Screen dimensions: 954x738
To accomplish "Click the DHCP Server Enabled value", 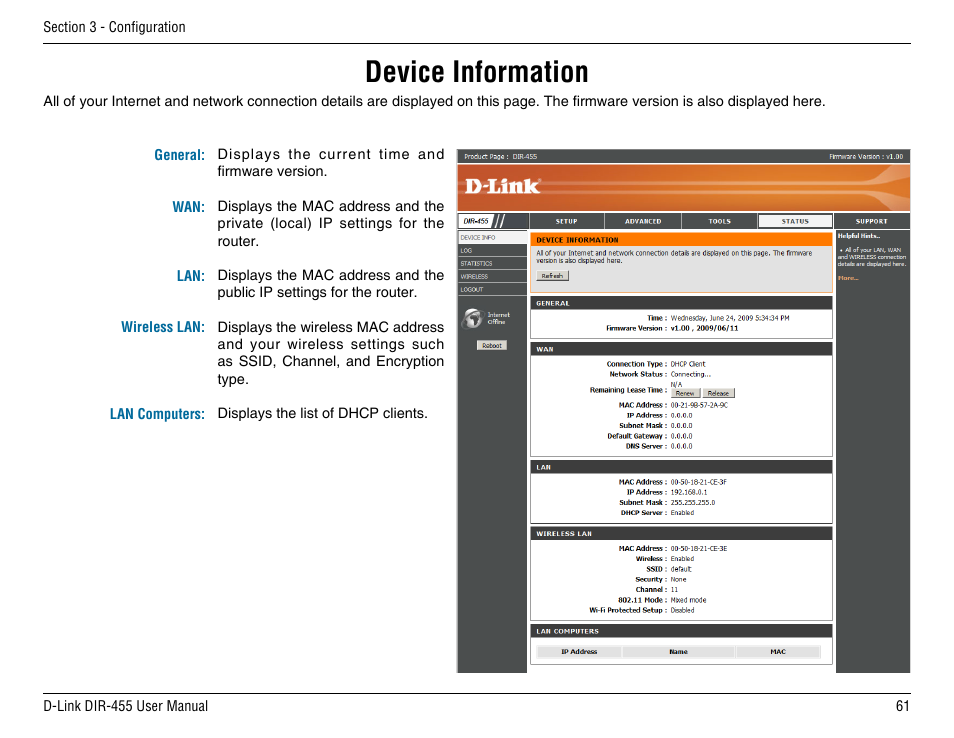I will (682, 513).
